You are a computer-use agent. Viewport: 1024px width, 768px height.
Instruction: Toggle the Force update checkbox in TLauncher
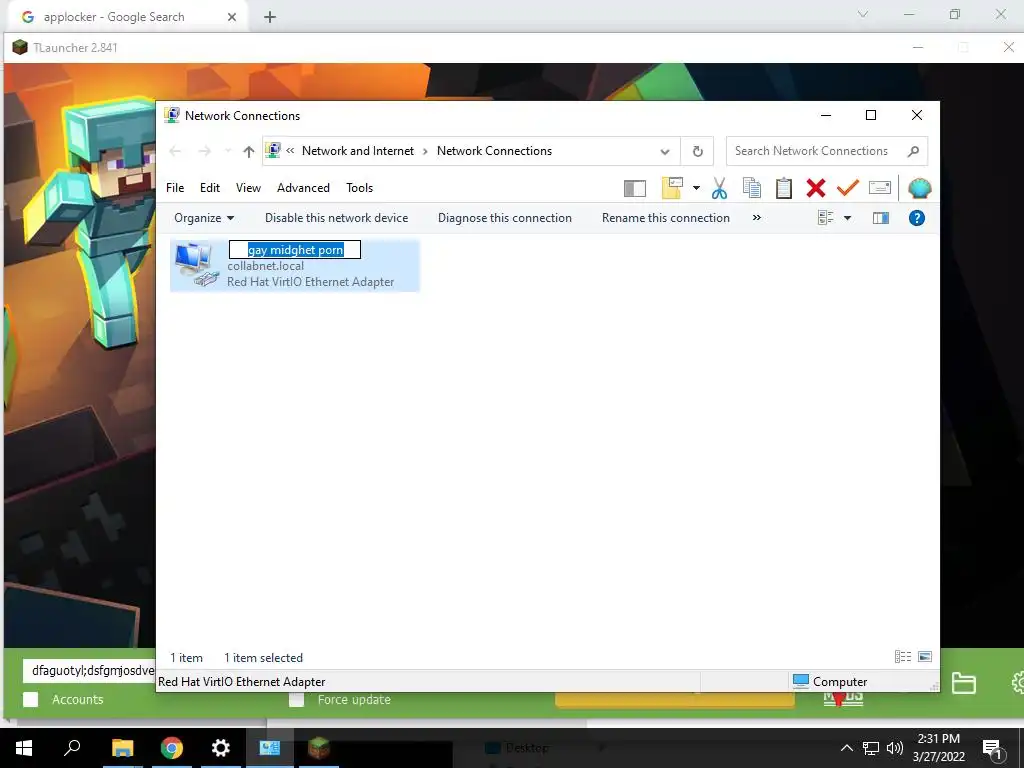(296, 699)
